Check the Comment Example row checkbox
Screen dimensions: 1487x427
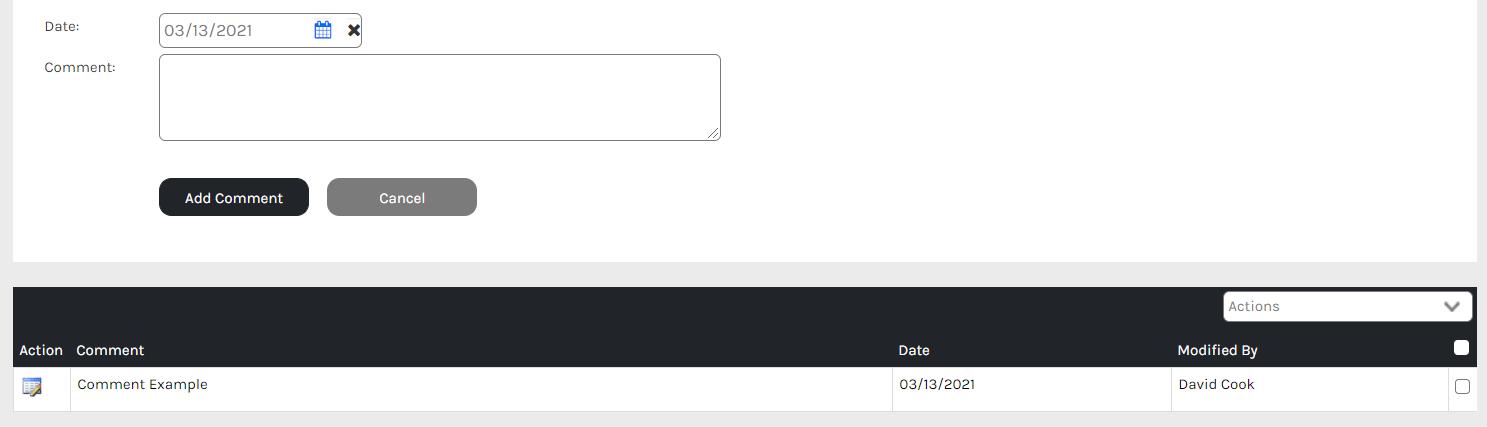click(x=1462, y=387)
